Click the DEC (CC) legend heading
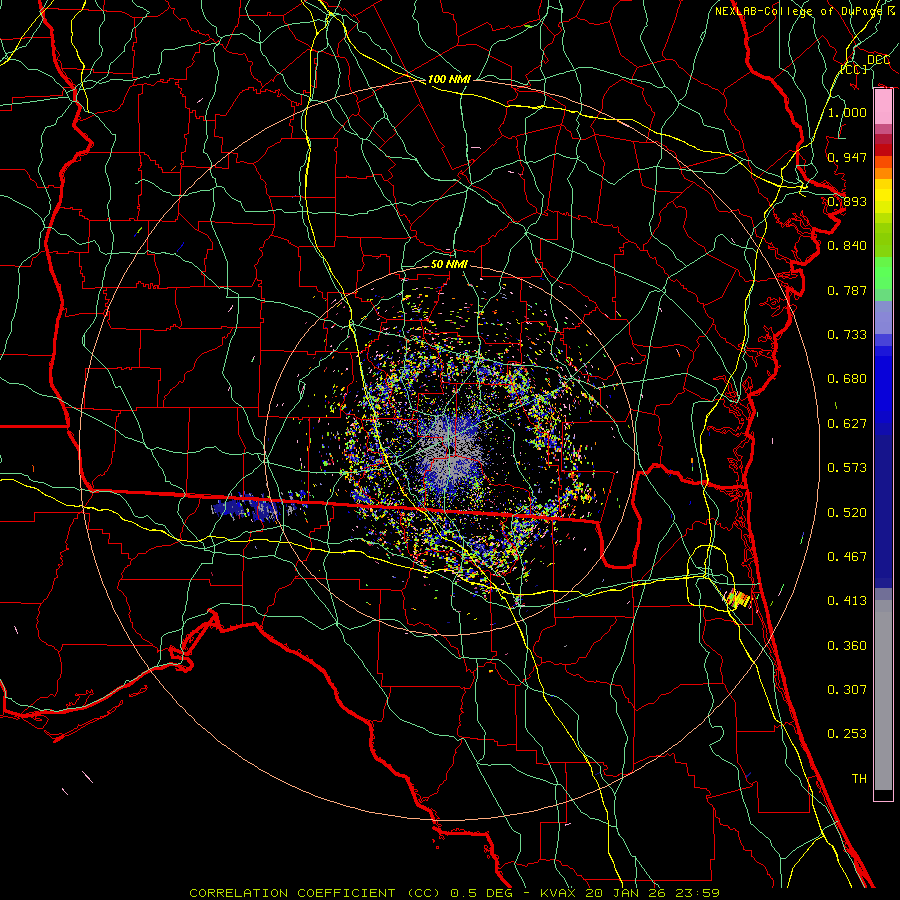 tap(866, 64)
